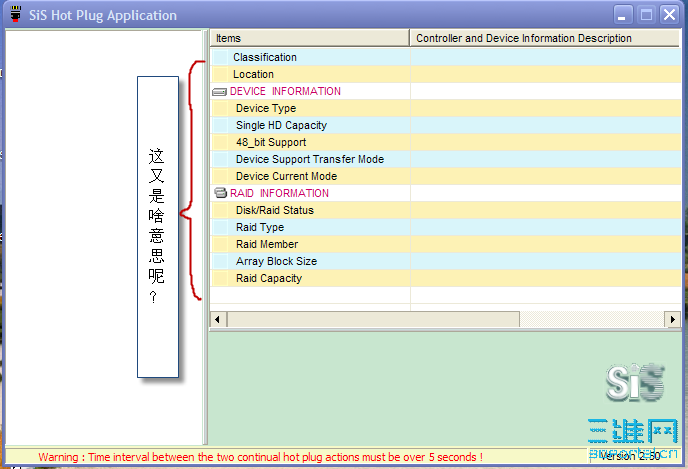Click the SiS logo in the lower panel
This screenshot has height=469, width=688.
635,382
